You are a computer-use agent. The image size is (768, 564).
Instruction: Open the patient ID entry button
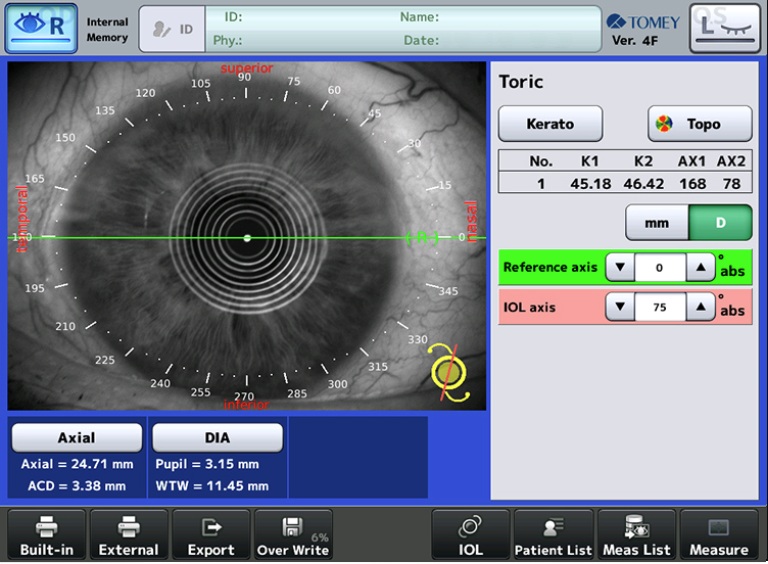point(171,29)
